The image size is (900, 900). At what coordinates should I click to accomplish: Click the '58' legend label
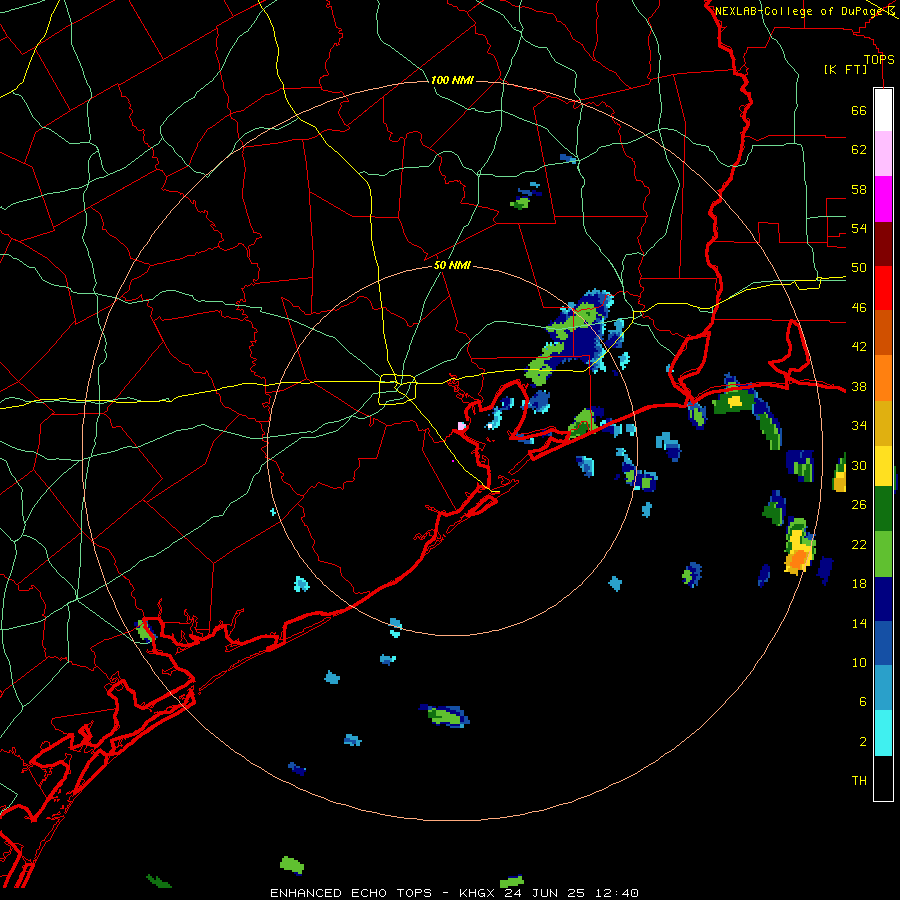859,189
